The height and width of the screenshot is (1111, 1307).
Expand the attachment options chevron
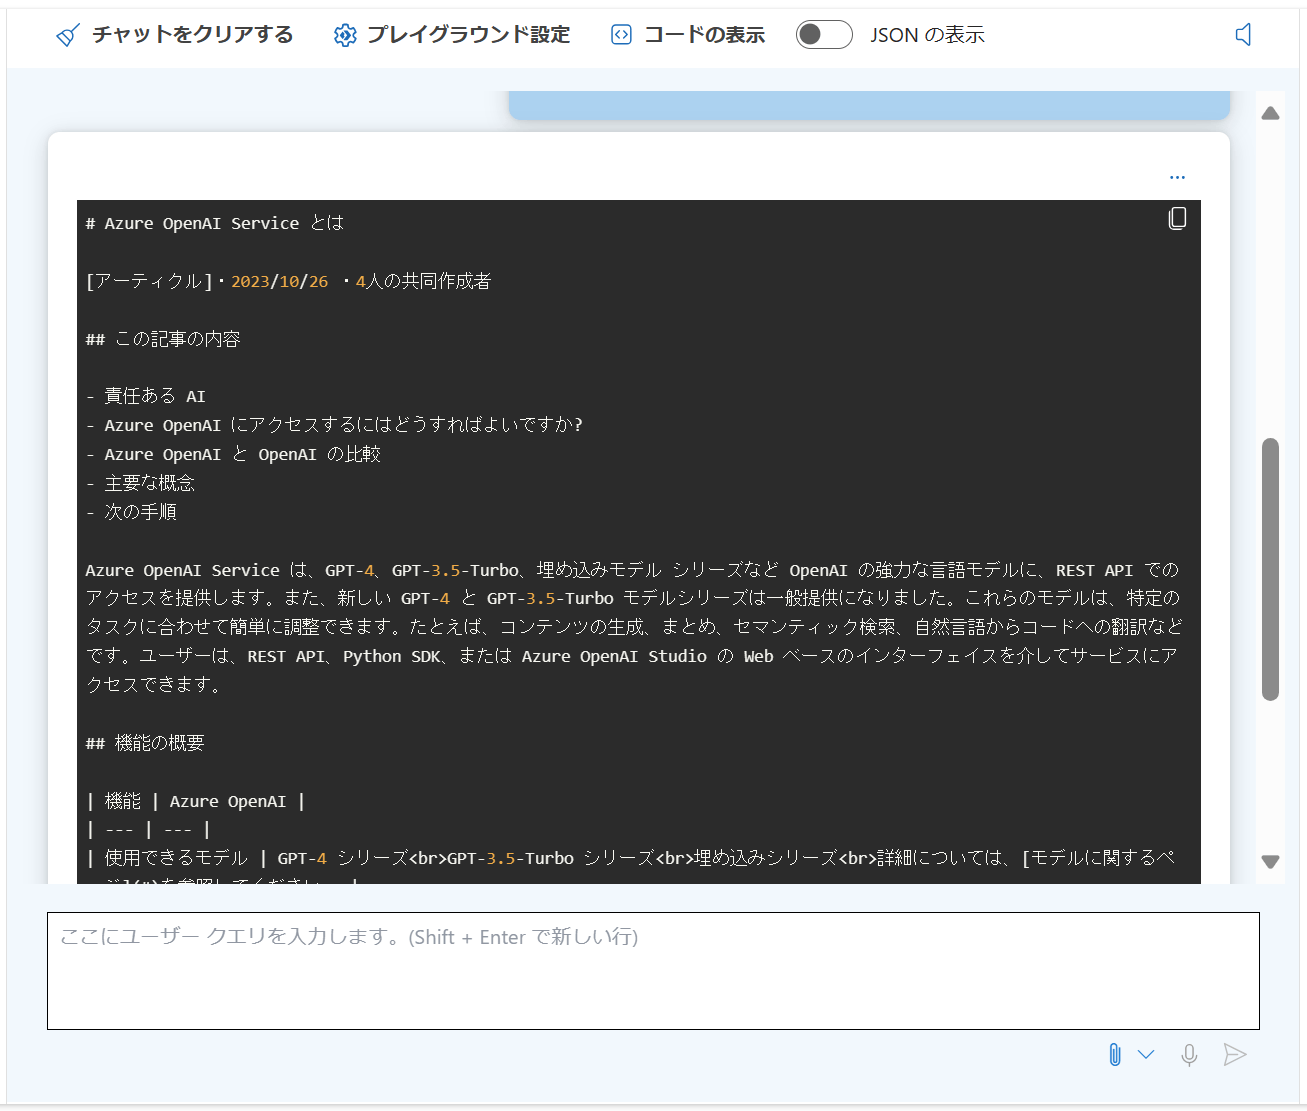[x=1146, y=1054]
